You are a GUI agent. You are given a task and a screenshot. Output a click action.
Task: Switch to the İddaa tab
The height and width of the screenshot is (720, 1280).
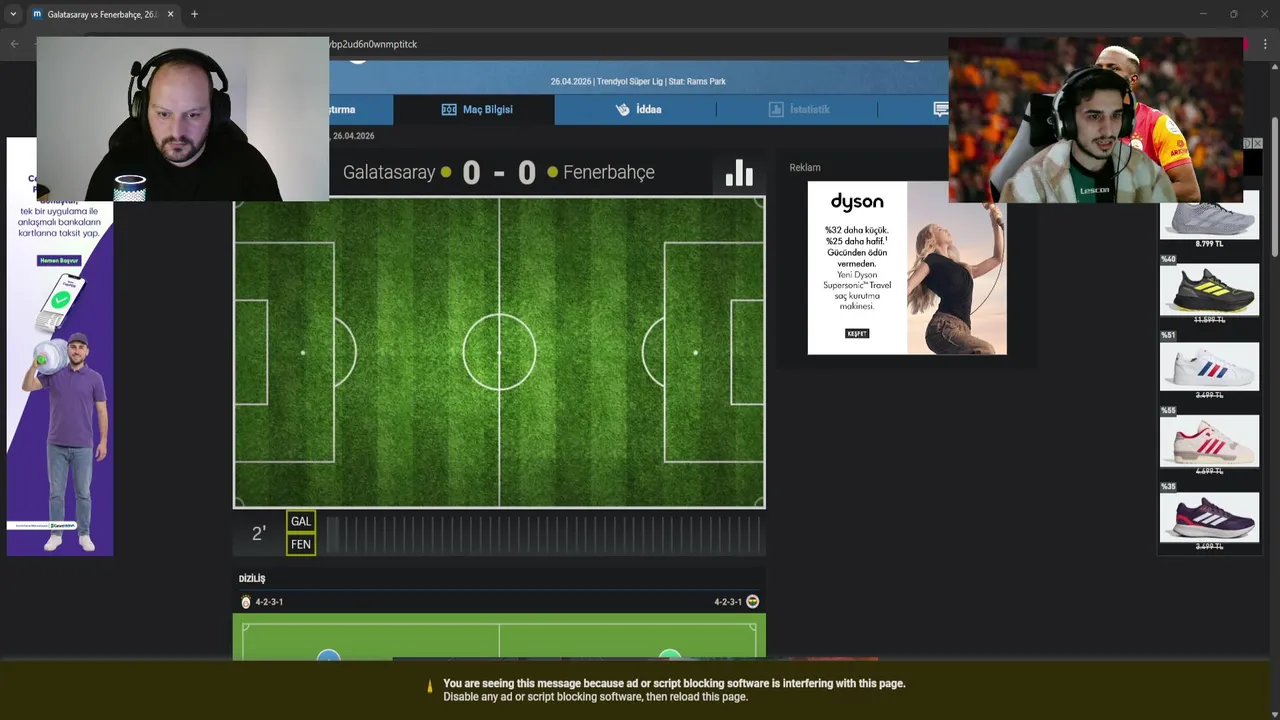636,109
